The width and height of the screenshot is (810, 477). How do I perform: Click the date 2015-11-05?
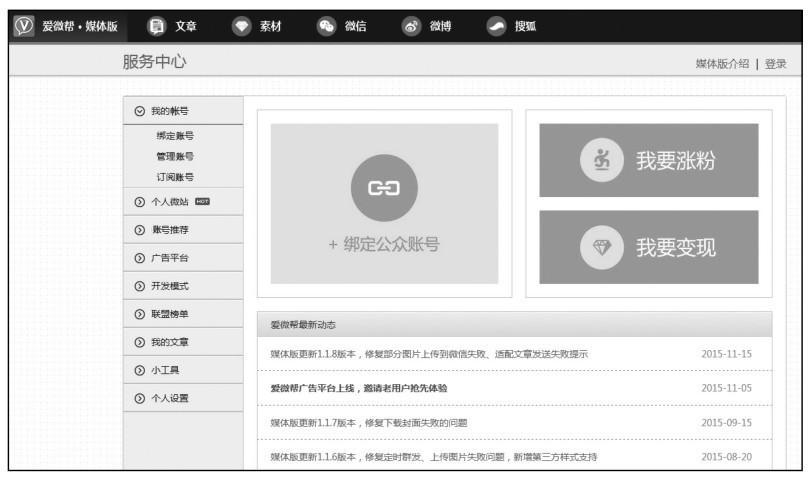[726, 388]
